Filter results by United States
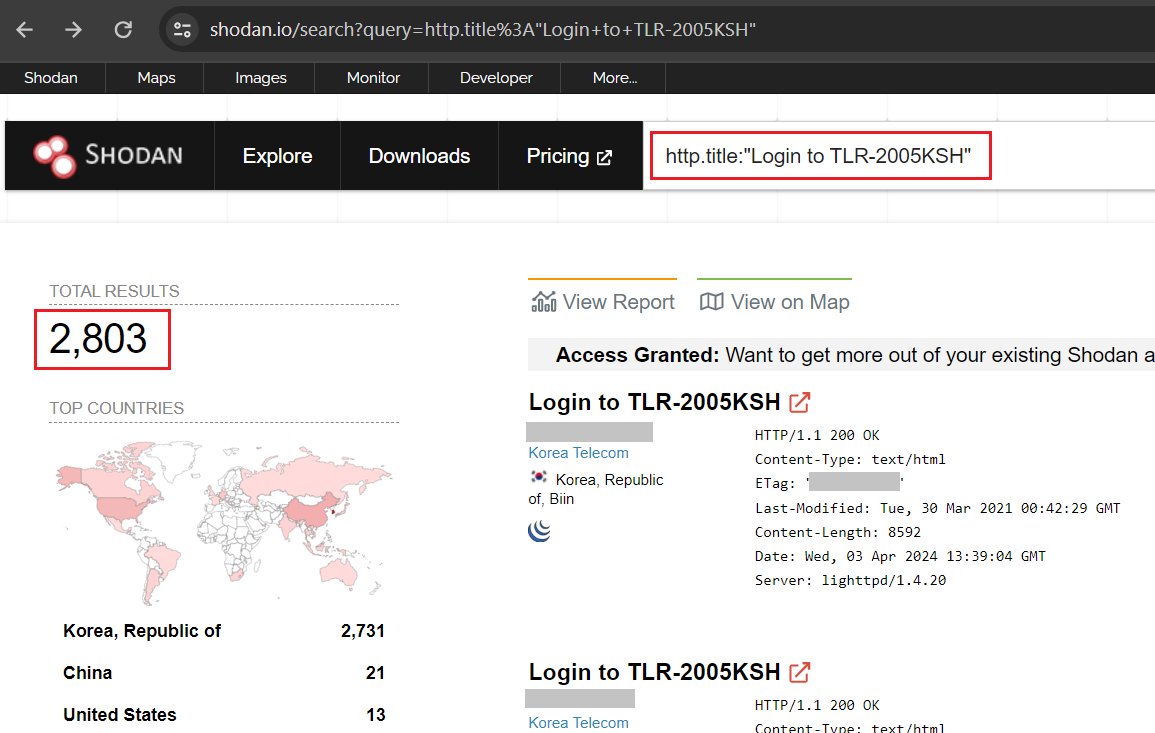Viewport: 1155px width, 733px height. tap(120, 715)
